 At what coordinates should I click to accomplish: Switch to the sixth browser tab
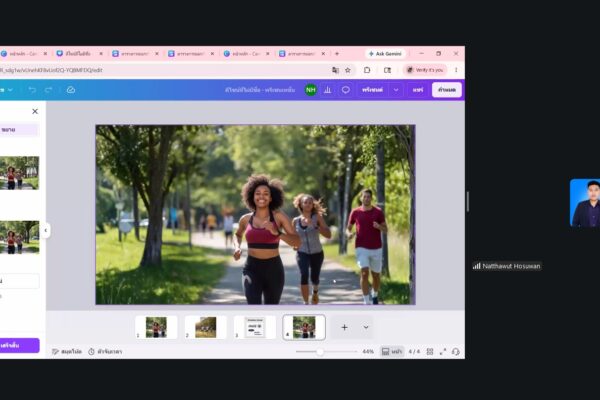click(x=302, y=54)
